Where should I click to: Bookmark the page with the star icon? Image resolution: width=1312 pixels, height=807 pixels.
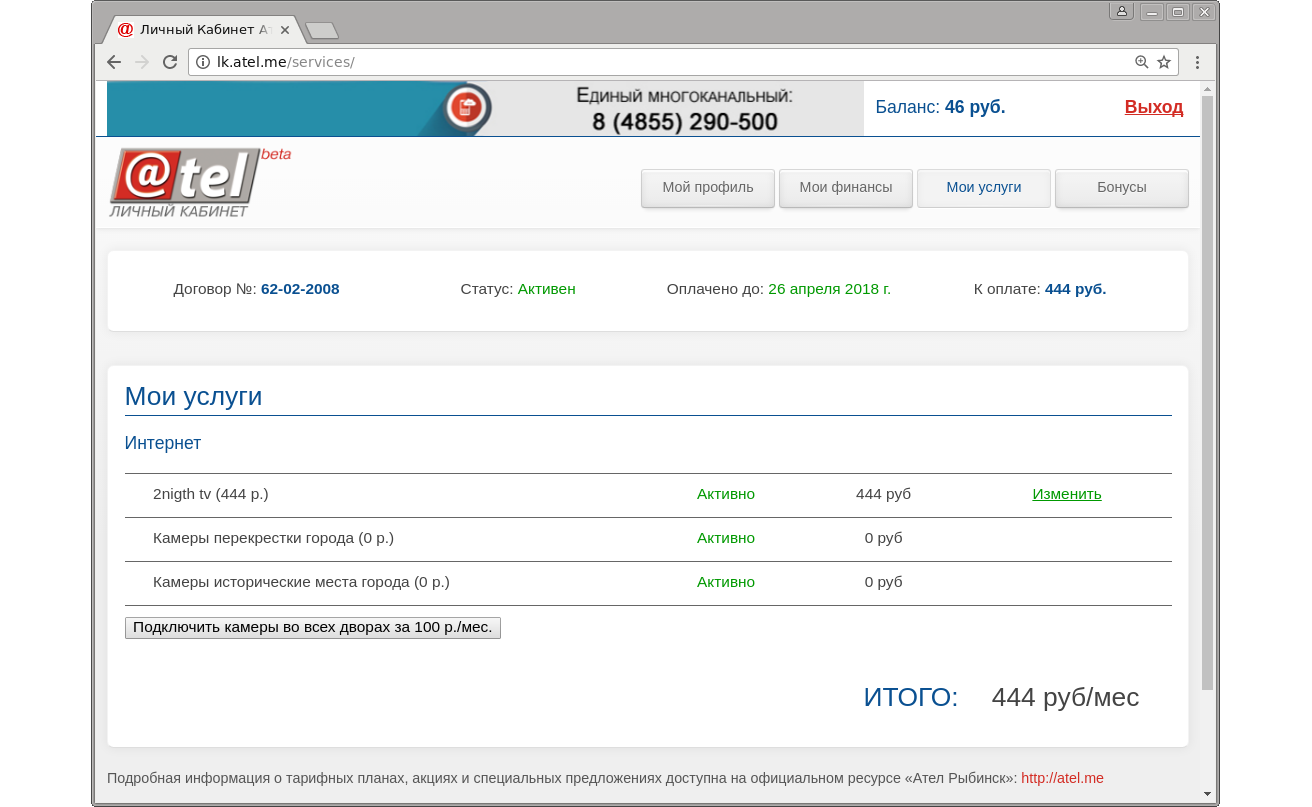pyautogui.click(x=1164, y=62)
